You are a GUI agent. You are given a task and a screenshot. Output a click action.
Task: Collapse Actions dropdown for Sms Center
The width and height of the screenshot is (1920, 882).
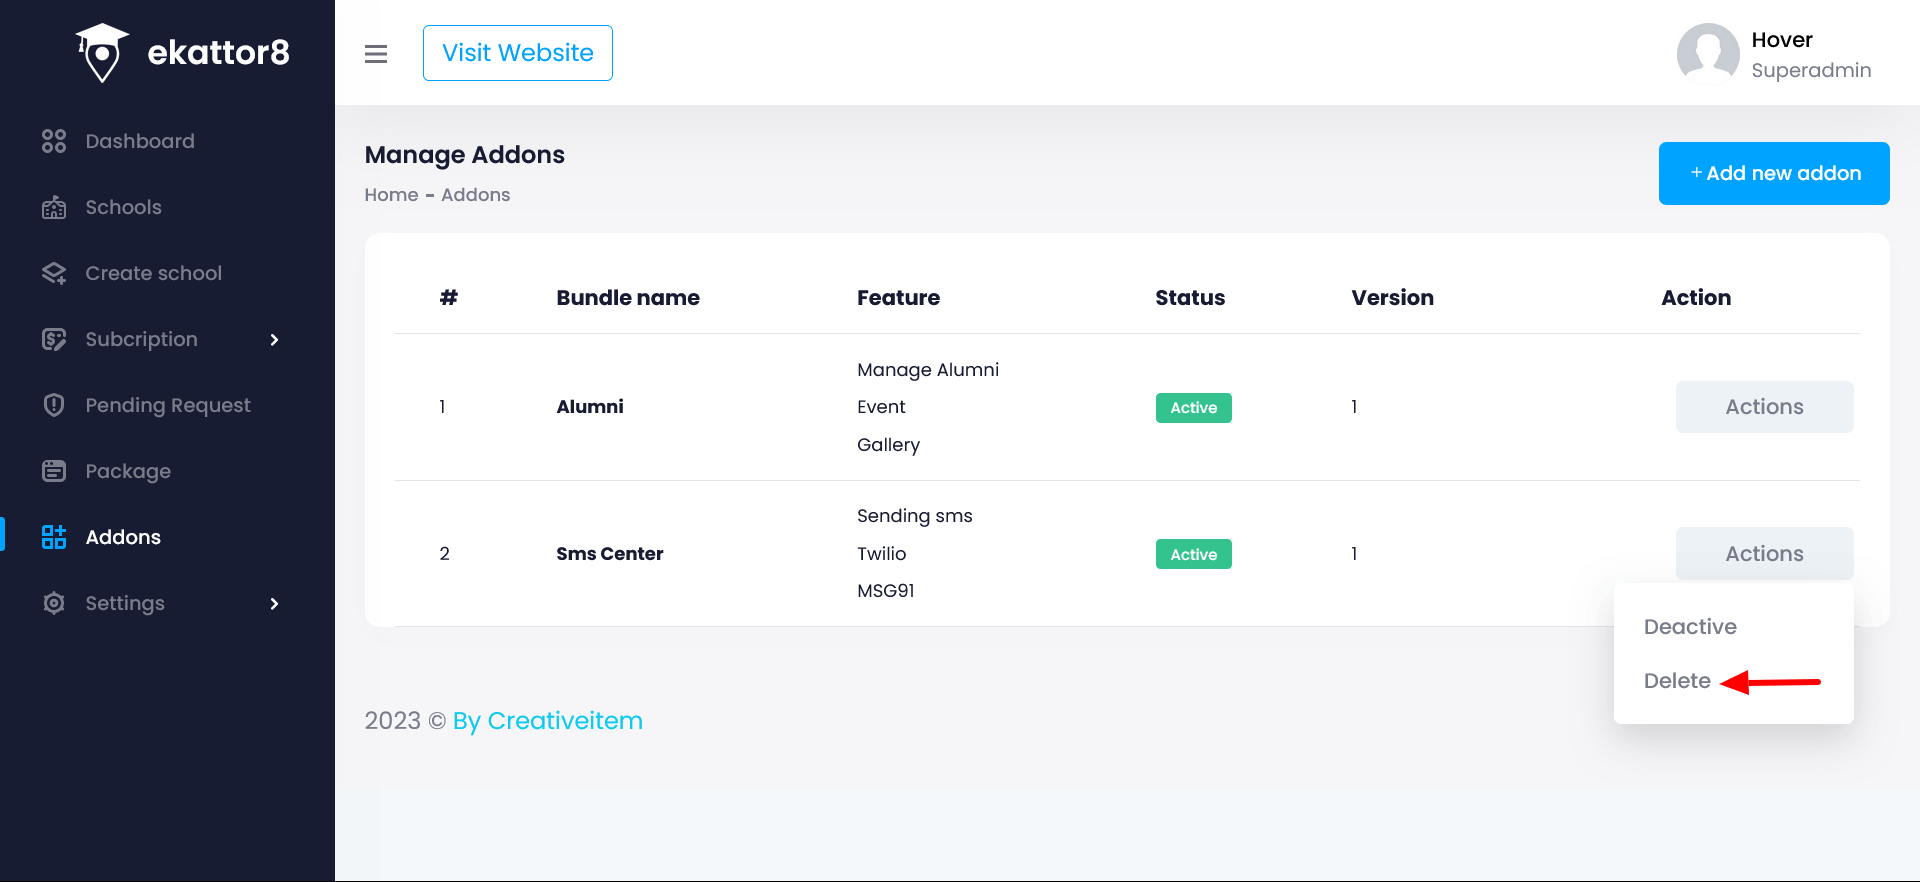(1764, 554)
